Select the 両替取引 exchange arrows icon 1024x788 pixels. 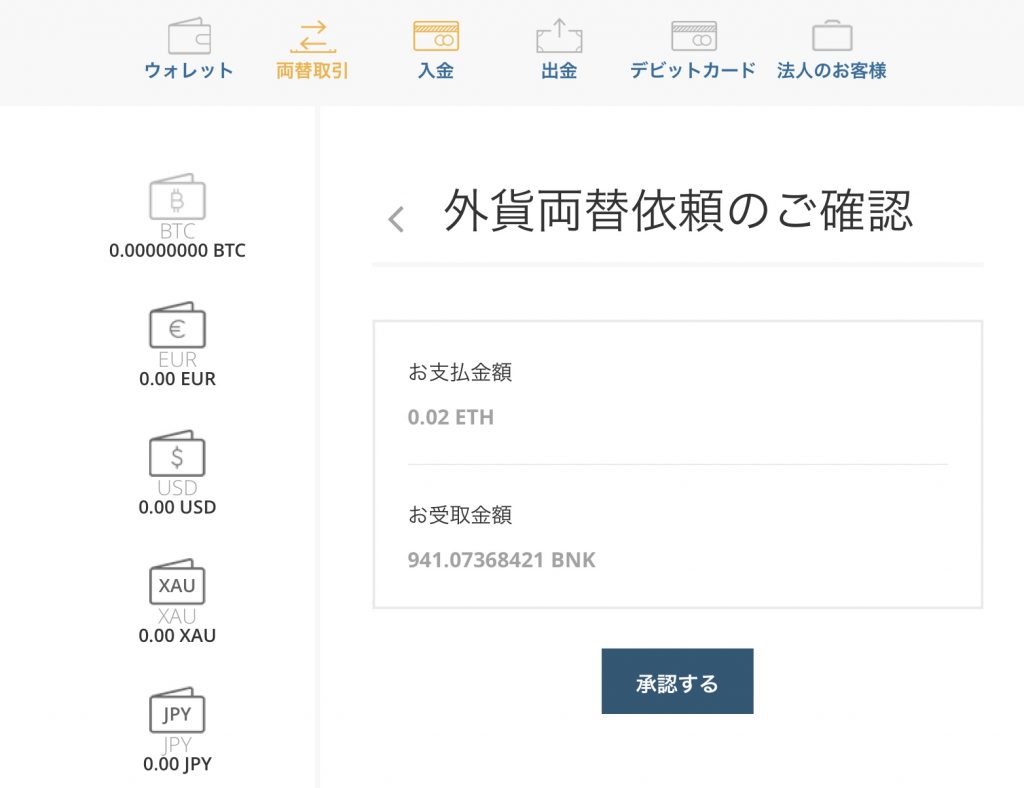313,37
